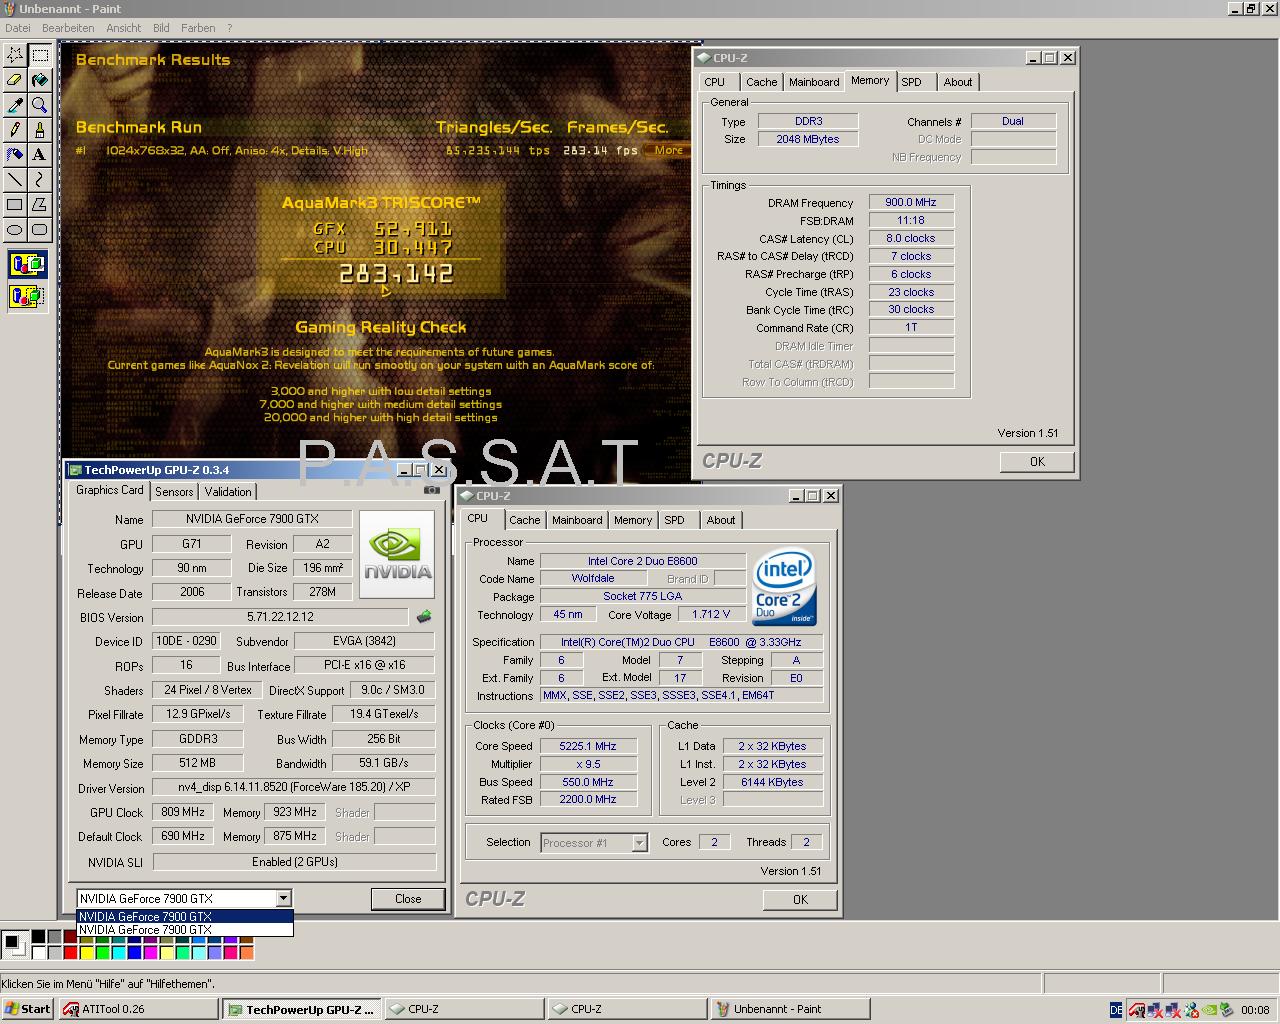Click ATITool icon in system tray

(1137, 1010)
